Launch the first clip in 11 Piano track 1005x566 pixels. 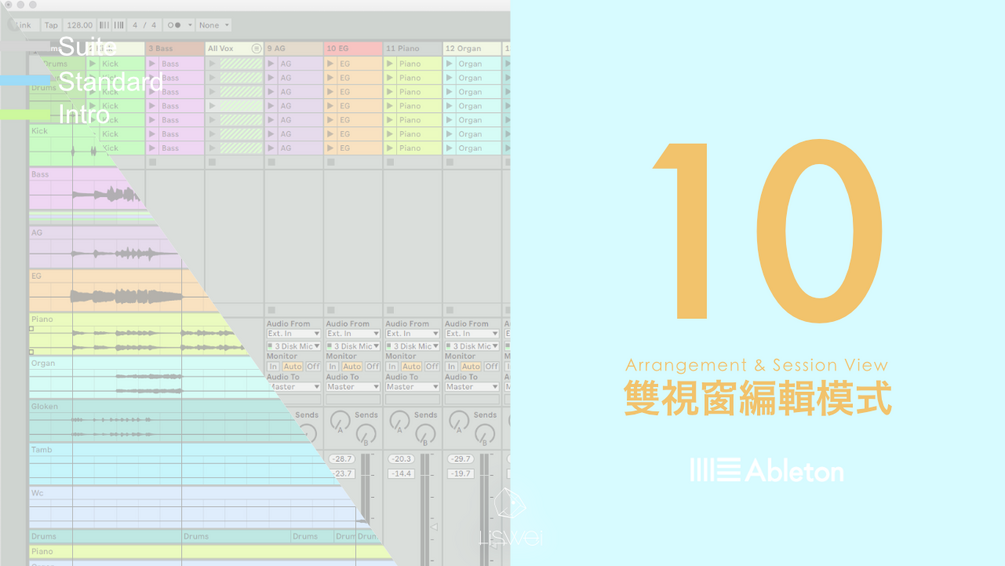click(390, 63)
